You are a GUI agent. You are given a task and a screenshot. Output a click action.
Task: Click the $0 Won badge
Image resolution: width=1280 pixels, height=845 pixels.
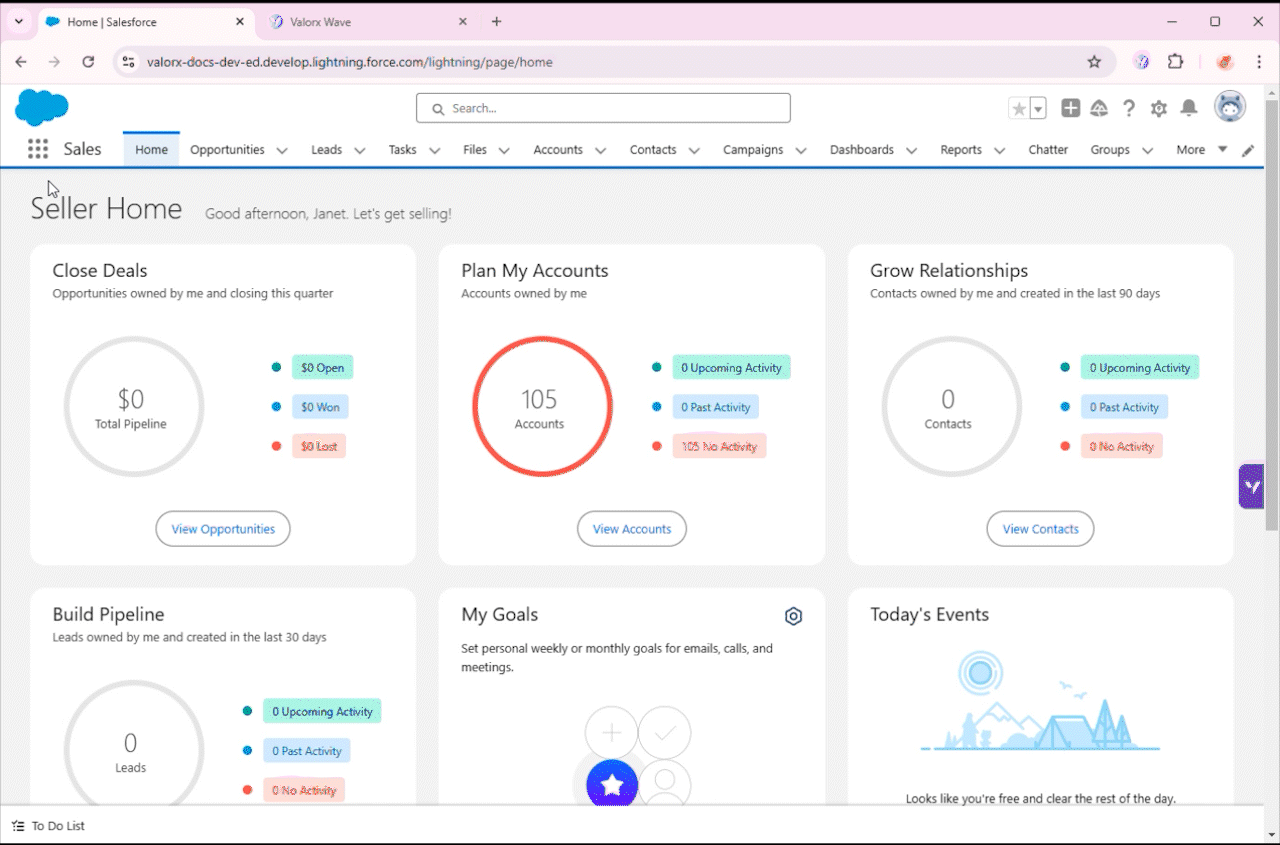[x=320, y=407]
